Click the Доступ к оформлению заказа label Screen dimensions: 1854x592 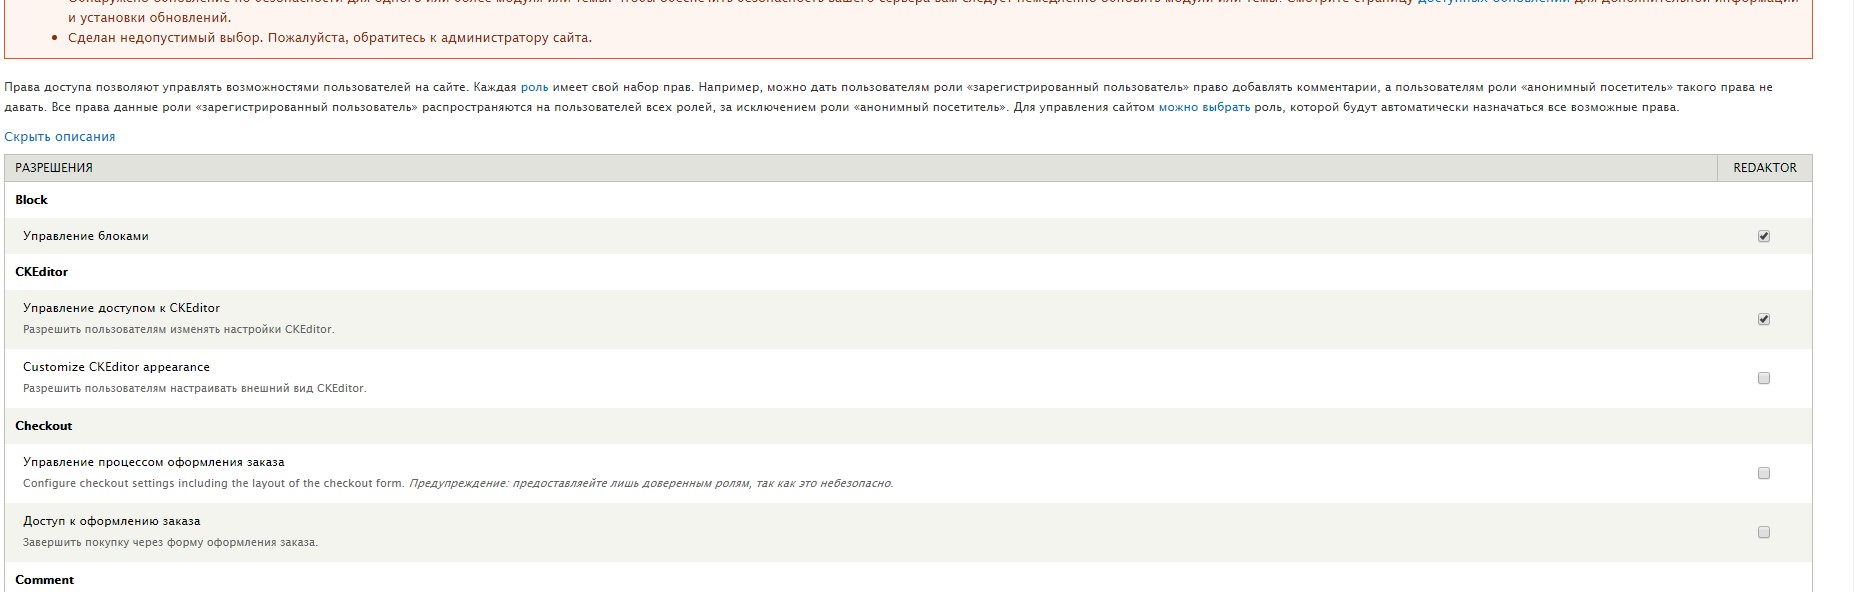tap(112, 521)
